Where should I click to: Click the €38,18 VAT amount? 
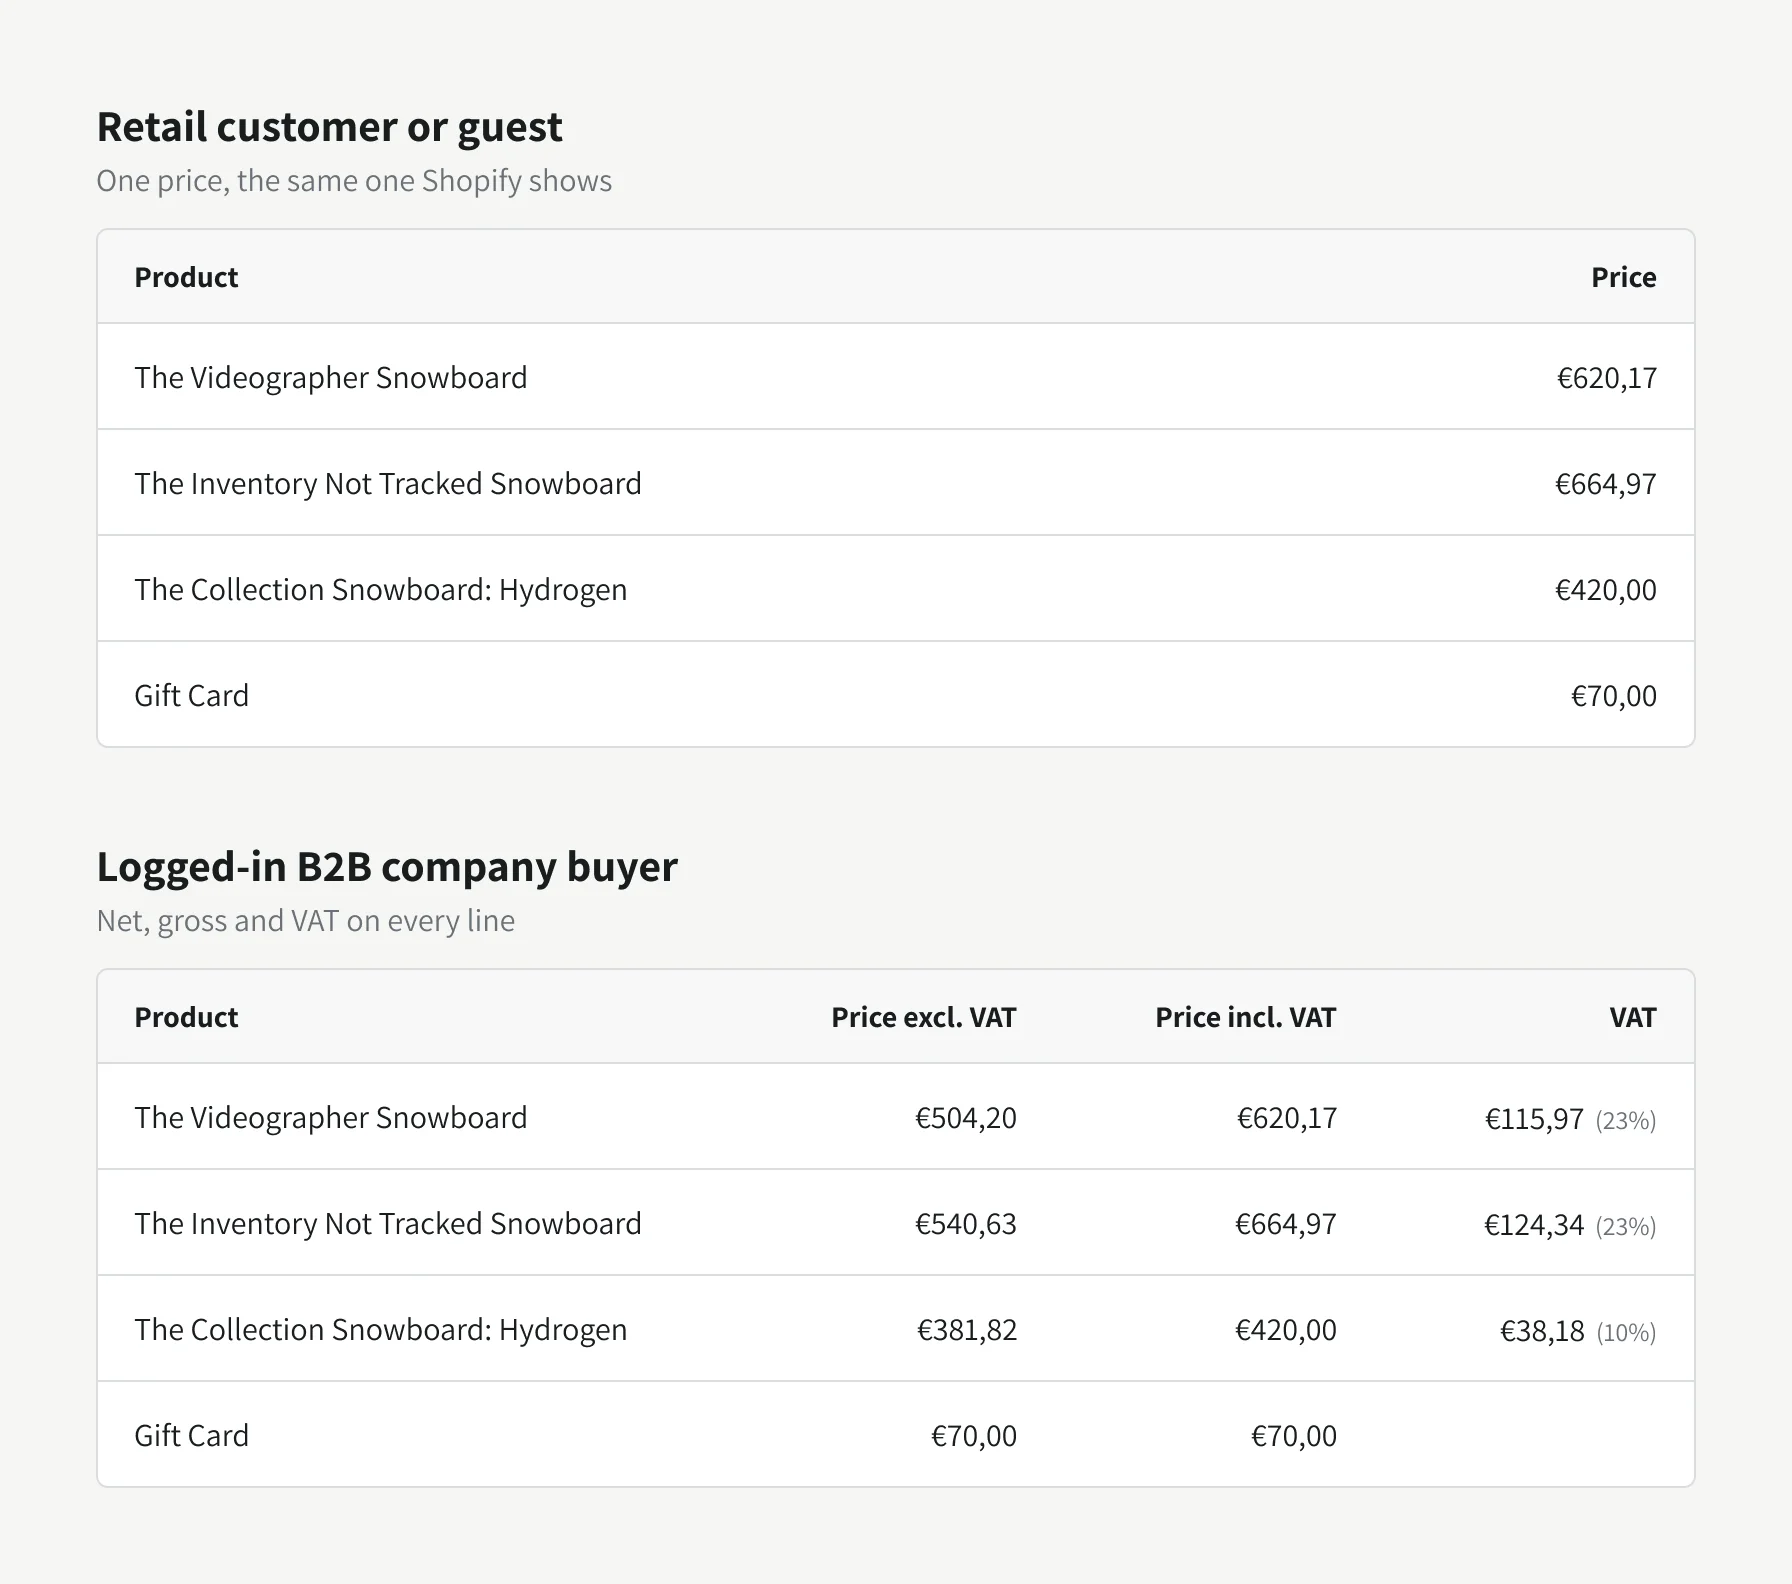[x=1542, y=1331]
